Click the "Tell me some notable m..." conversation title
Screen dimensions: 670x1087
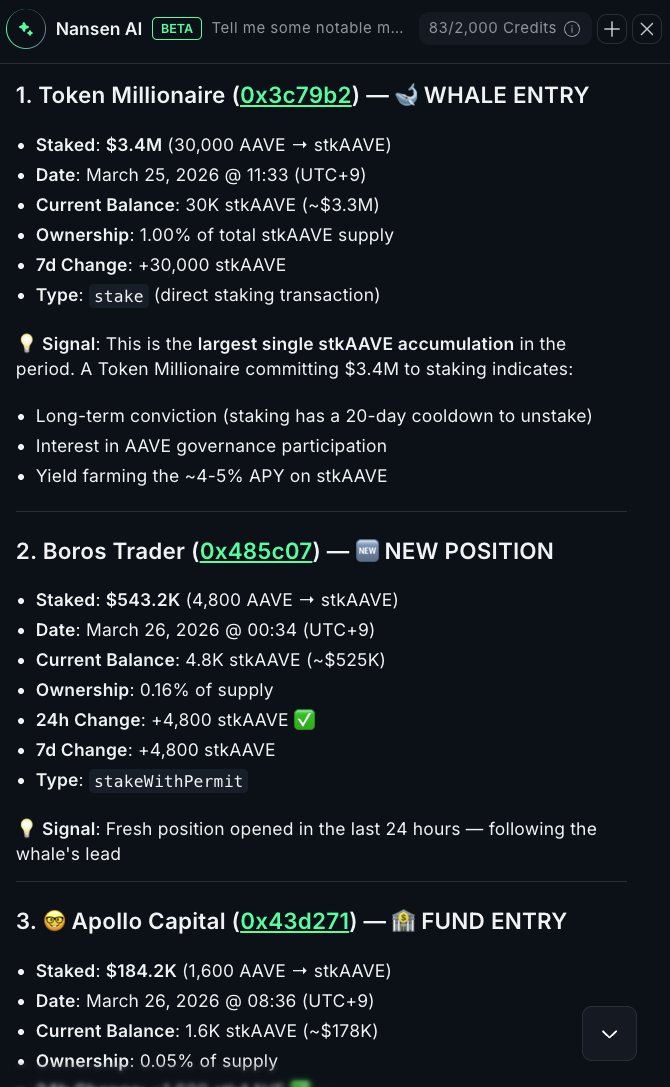click(x=308, y=29)
